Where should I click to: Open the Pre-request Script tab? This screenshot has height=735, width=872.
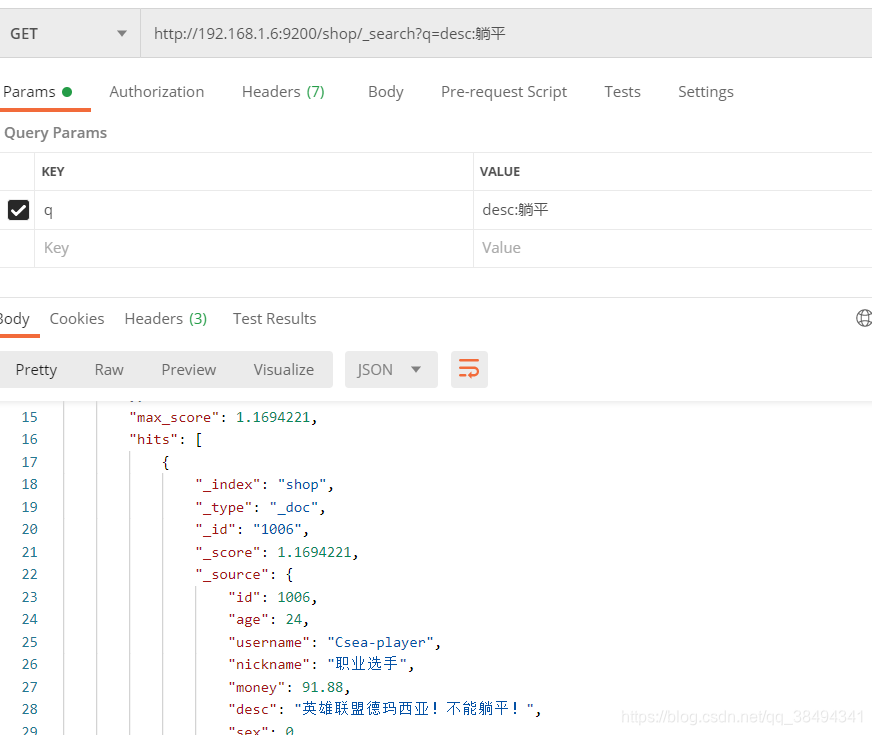click(504, 92)
